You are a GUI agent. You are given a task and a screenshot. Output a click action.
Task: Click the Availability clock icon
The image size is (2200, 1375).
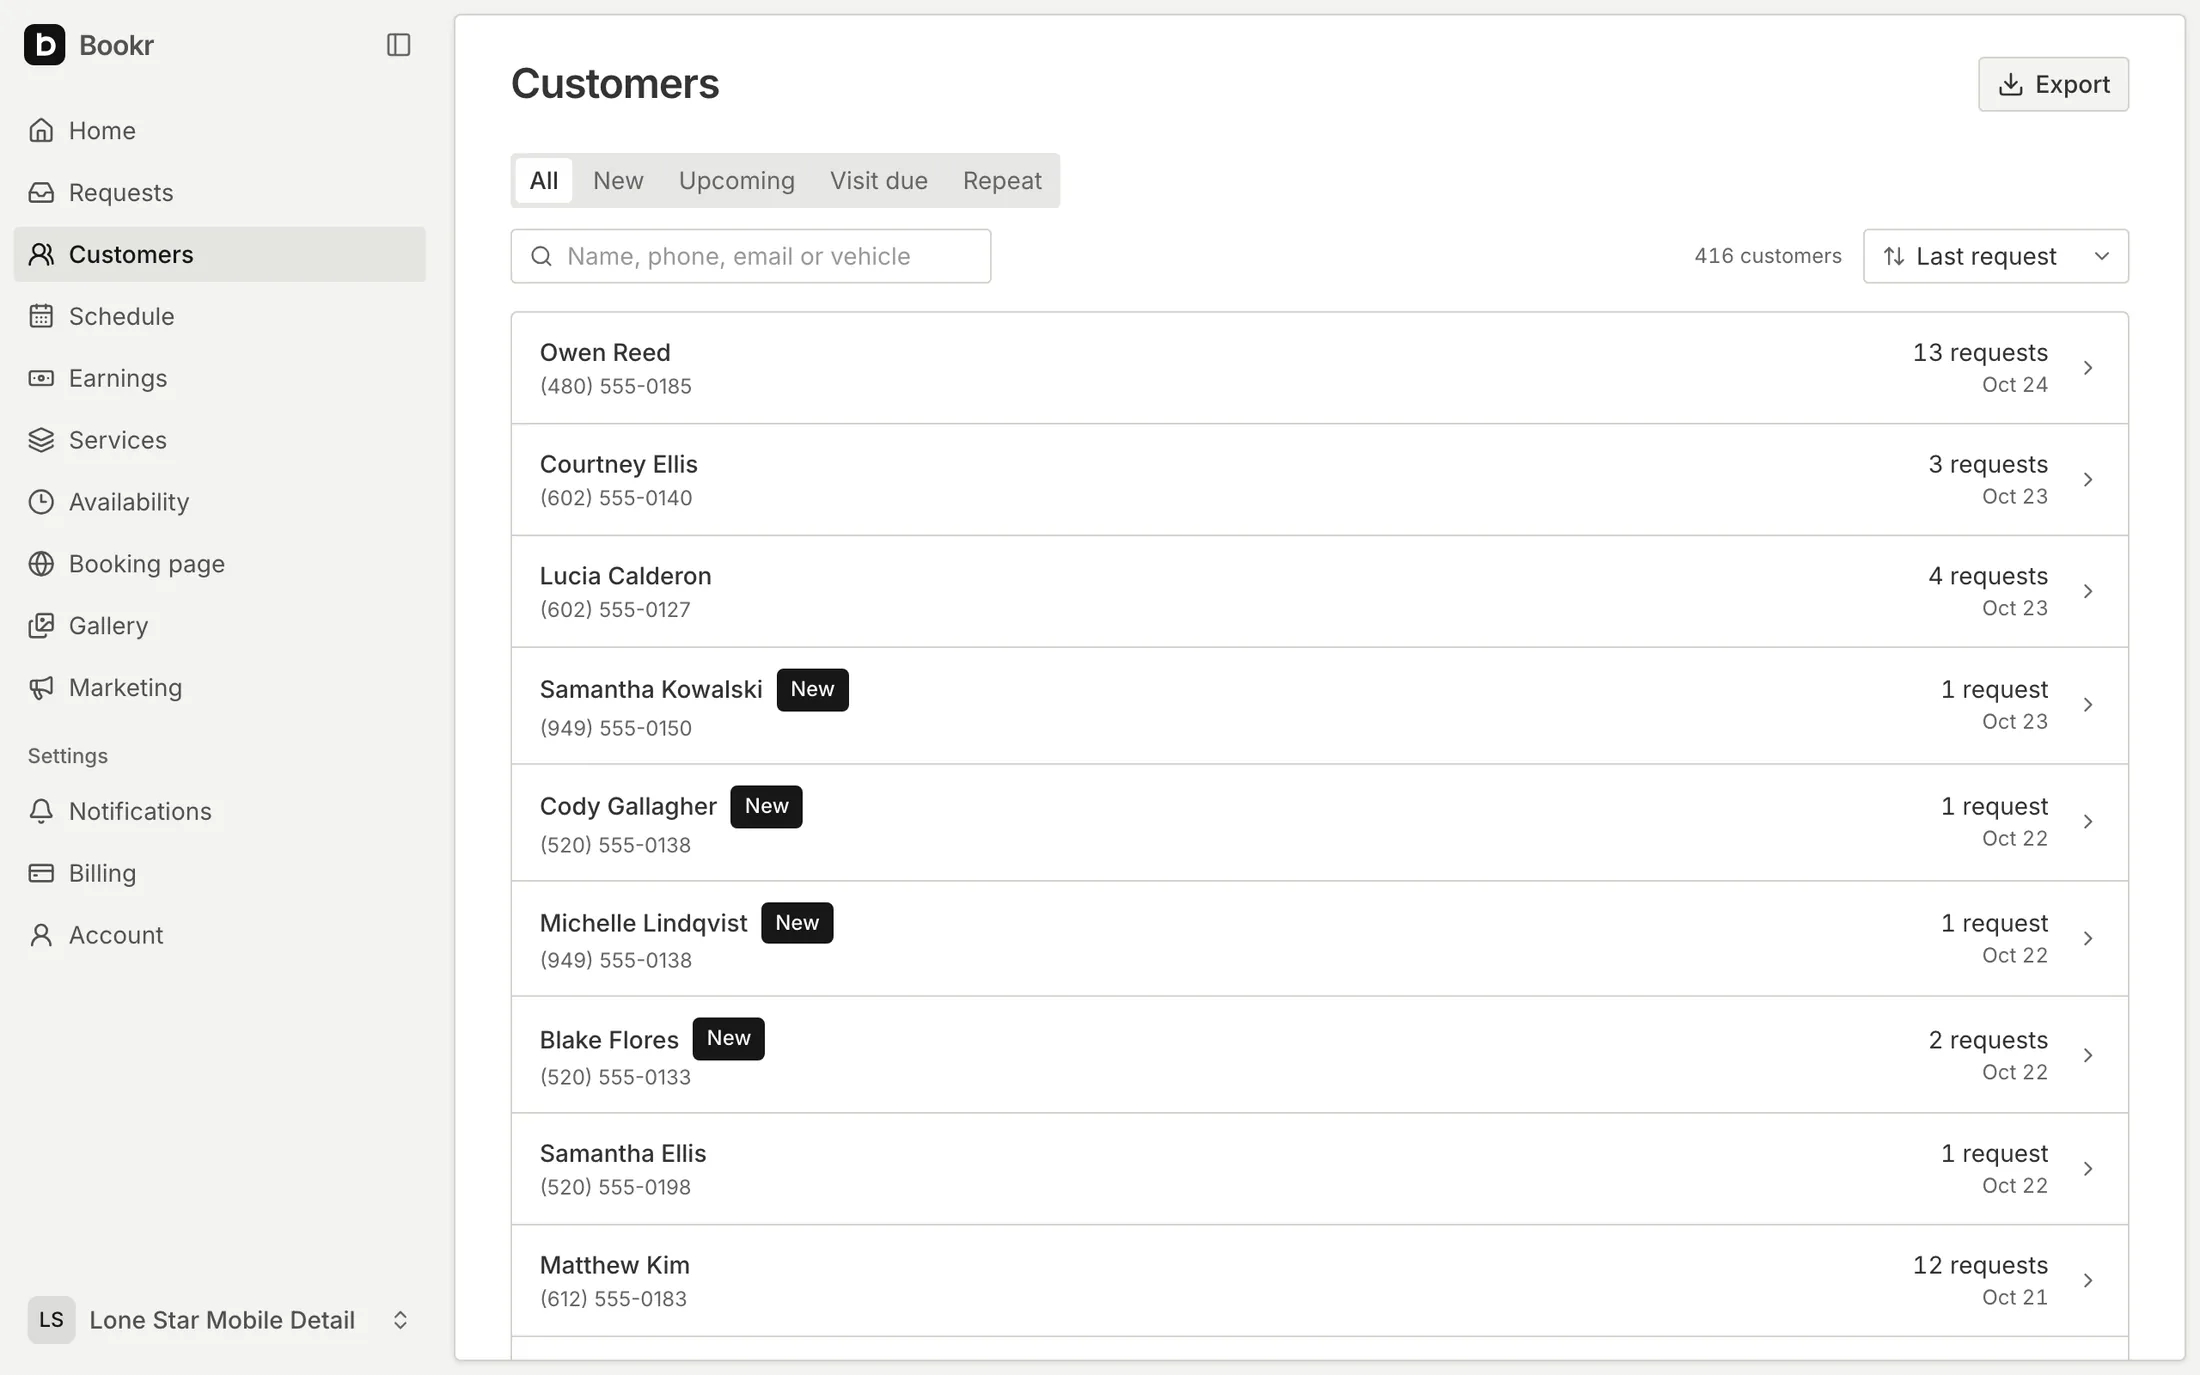click(x=41, y=502)
